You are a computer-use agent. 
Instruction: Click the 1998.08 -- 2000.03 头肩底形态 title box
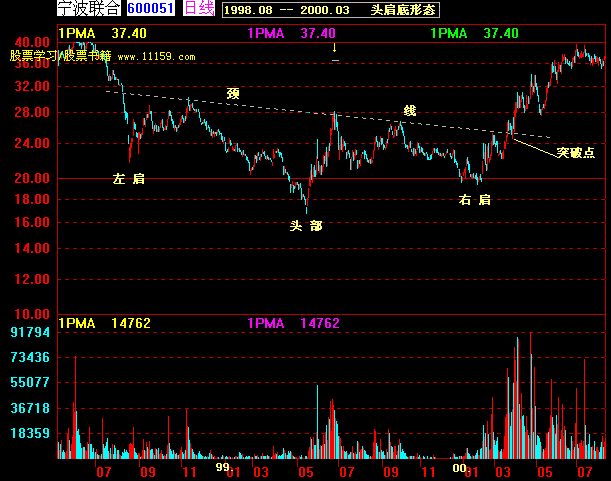(x=331, y=10)
